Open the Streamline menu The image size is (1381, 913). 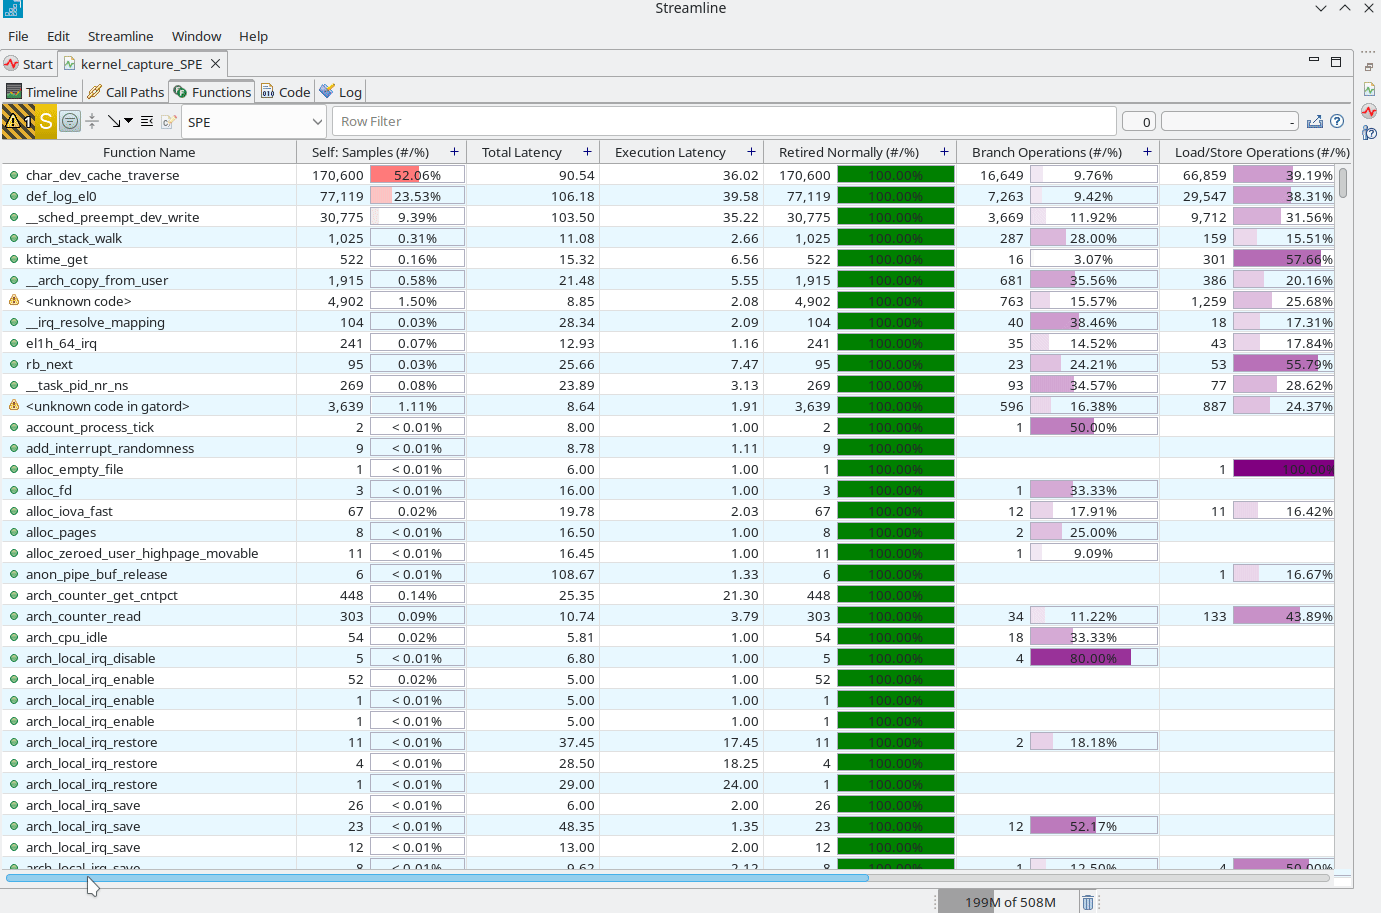click(x=120, y=36)
